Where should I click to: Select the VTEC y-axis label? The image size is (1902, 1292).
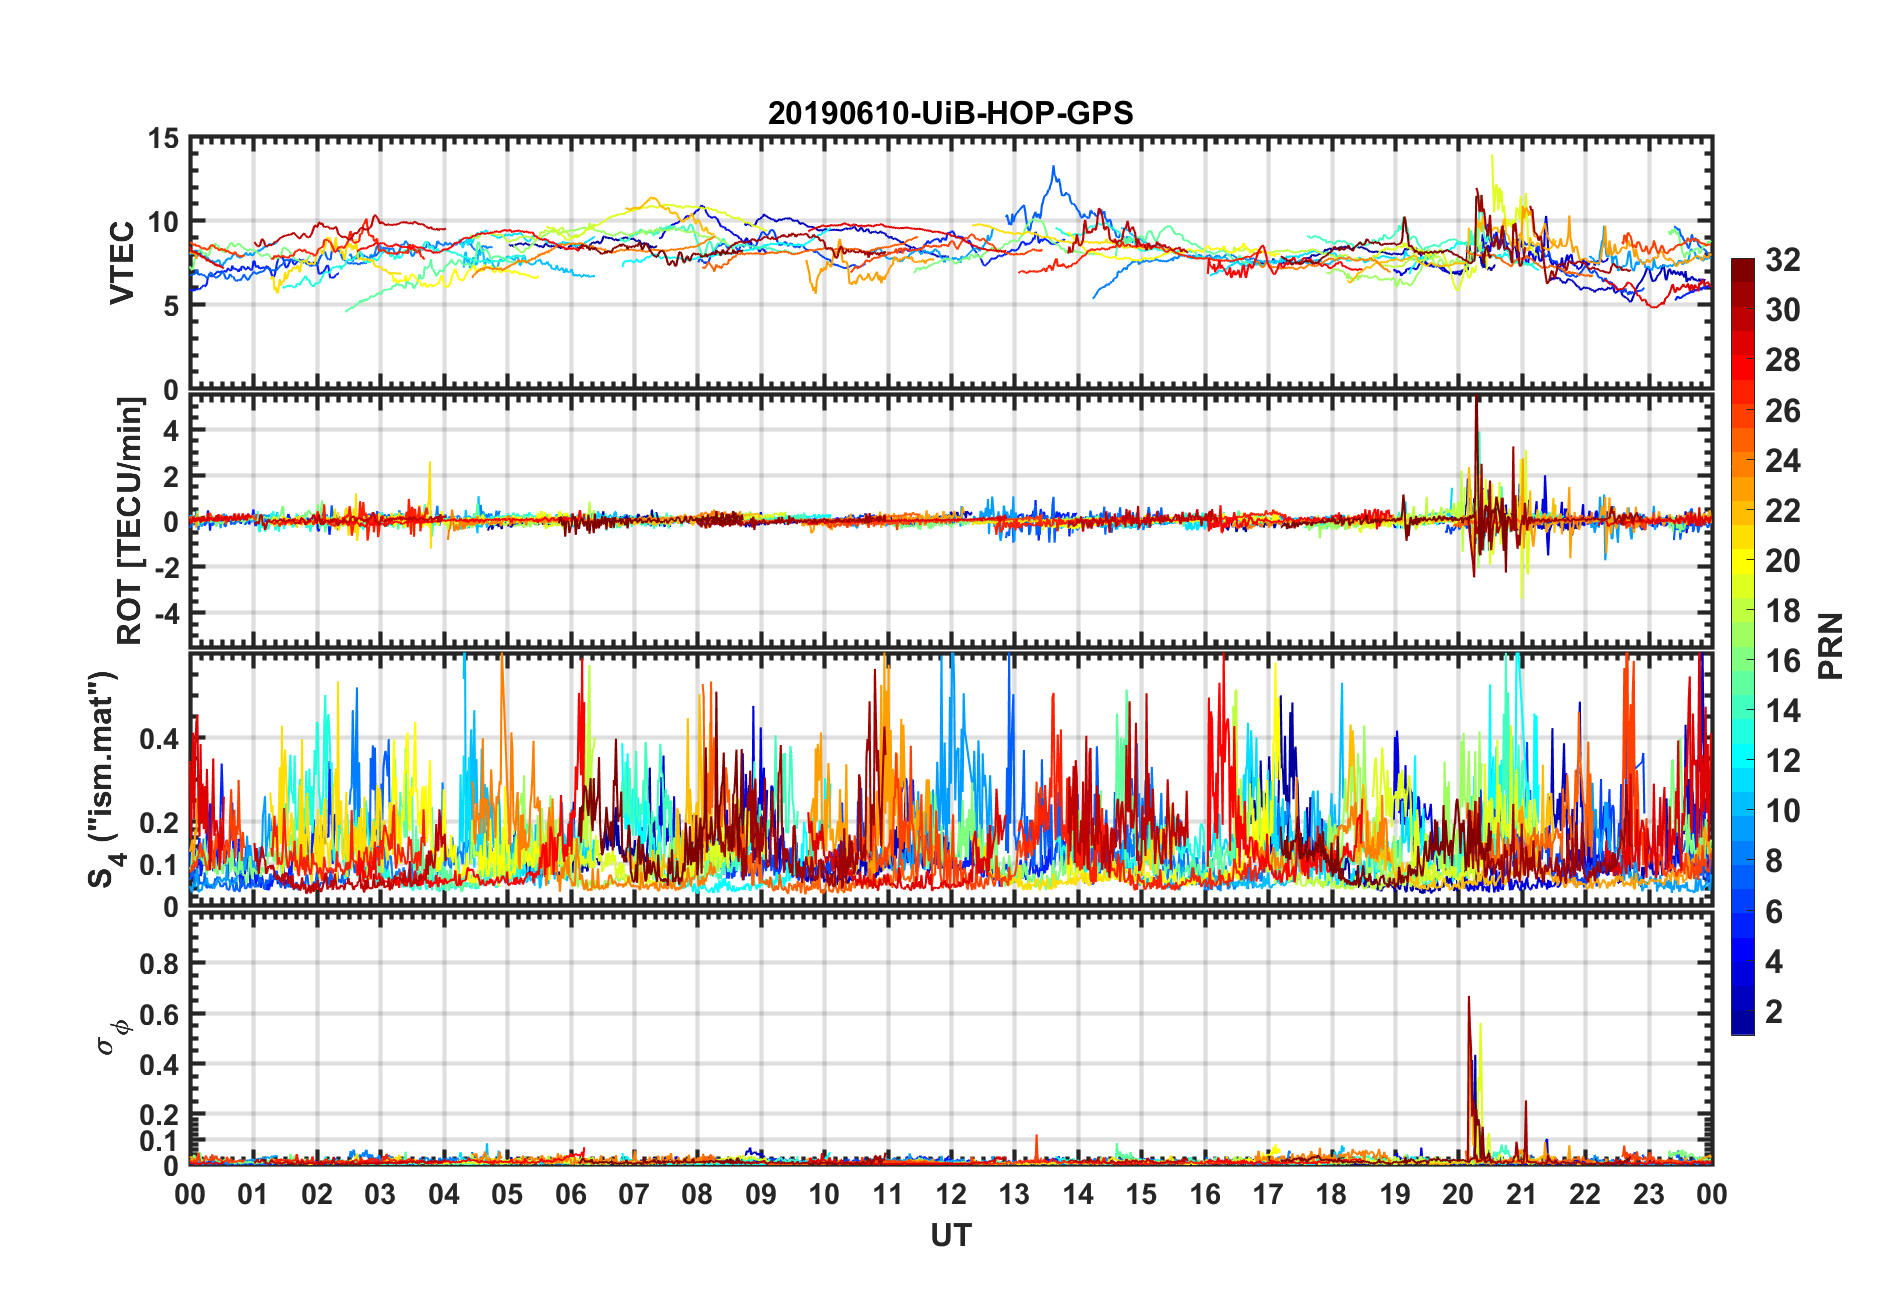point(122,263)
